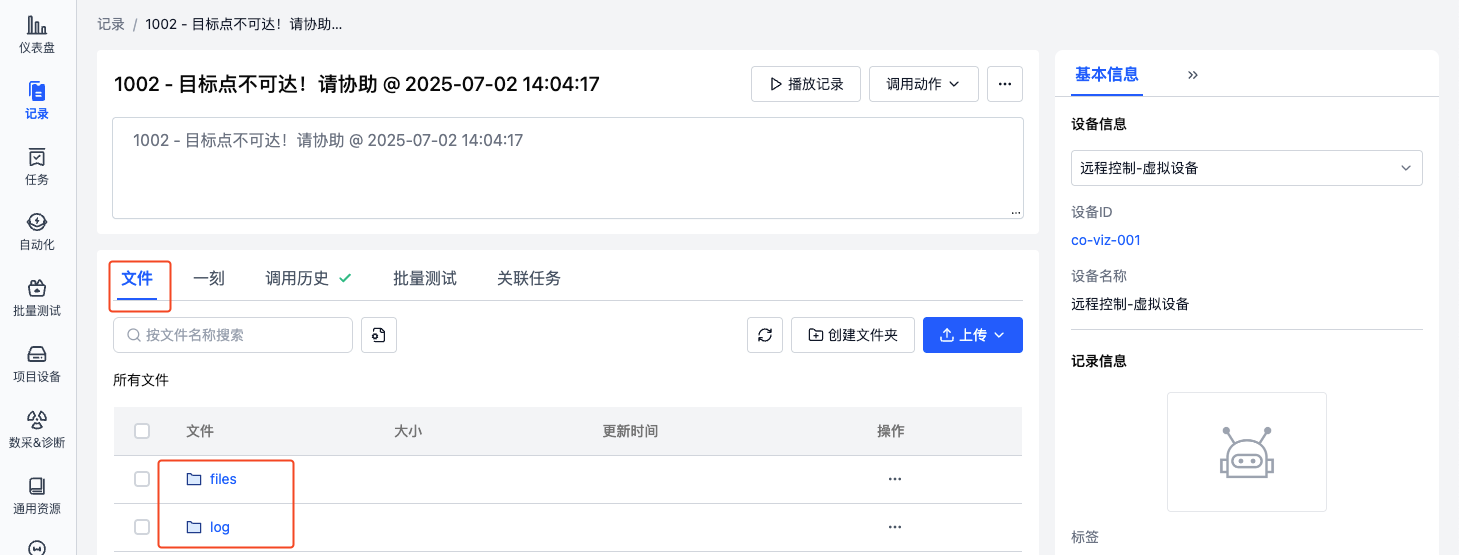Open the 调用动作 dropdown
Image resolution: width=1459 pixels, height=555 pixels.
[x=924, y=84]
